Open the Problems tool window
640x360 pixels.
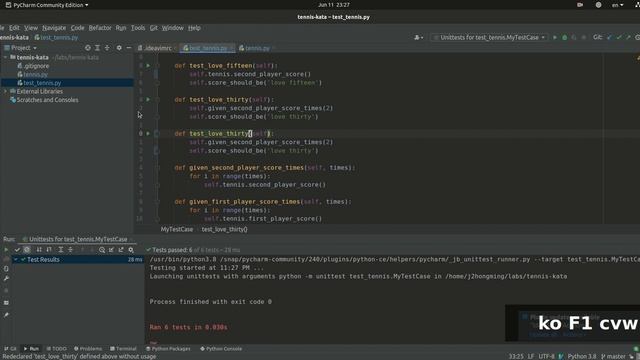click(x=88, y=349)
